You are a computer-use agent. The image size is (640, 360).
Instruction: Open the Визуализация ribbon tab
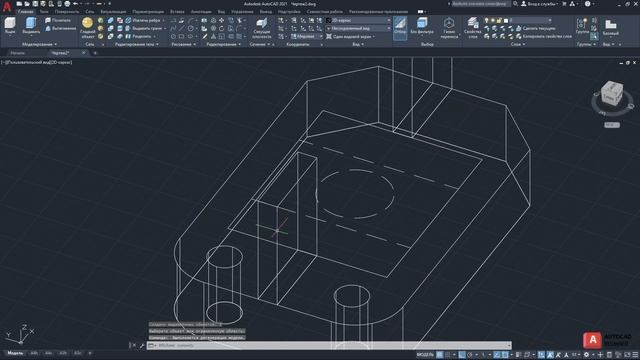pos(113,11)
